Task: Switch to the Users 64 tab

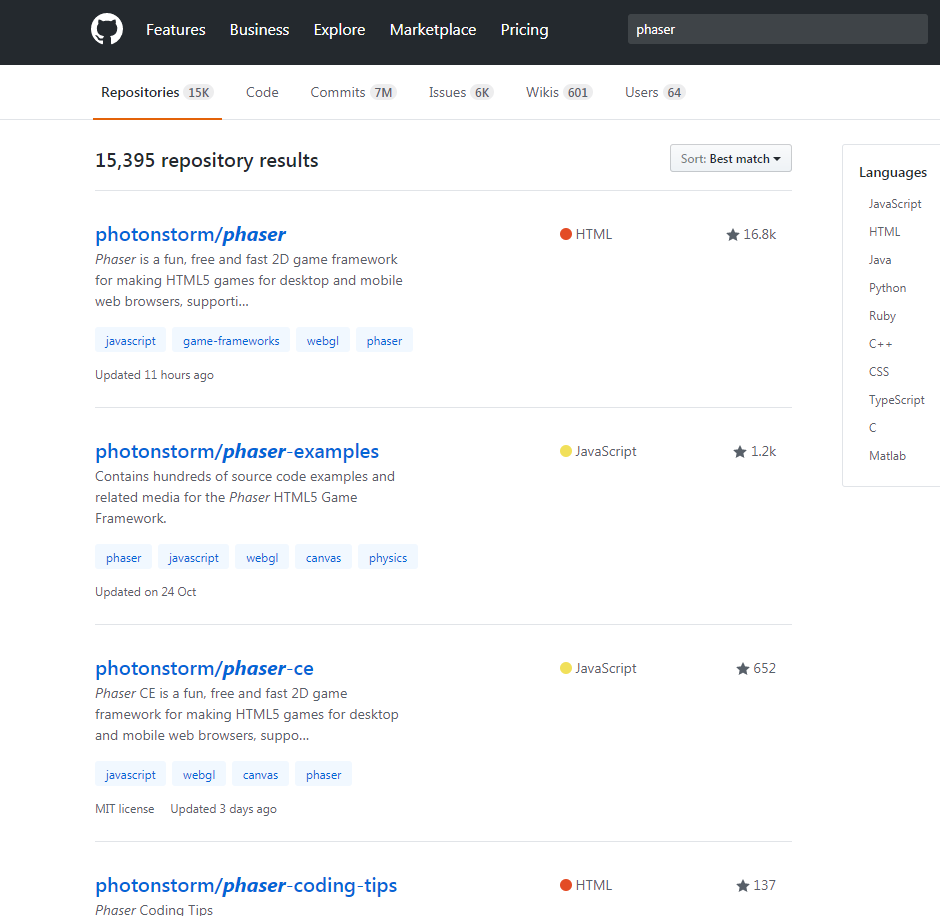Action: [x=655, y=92]
